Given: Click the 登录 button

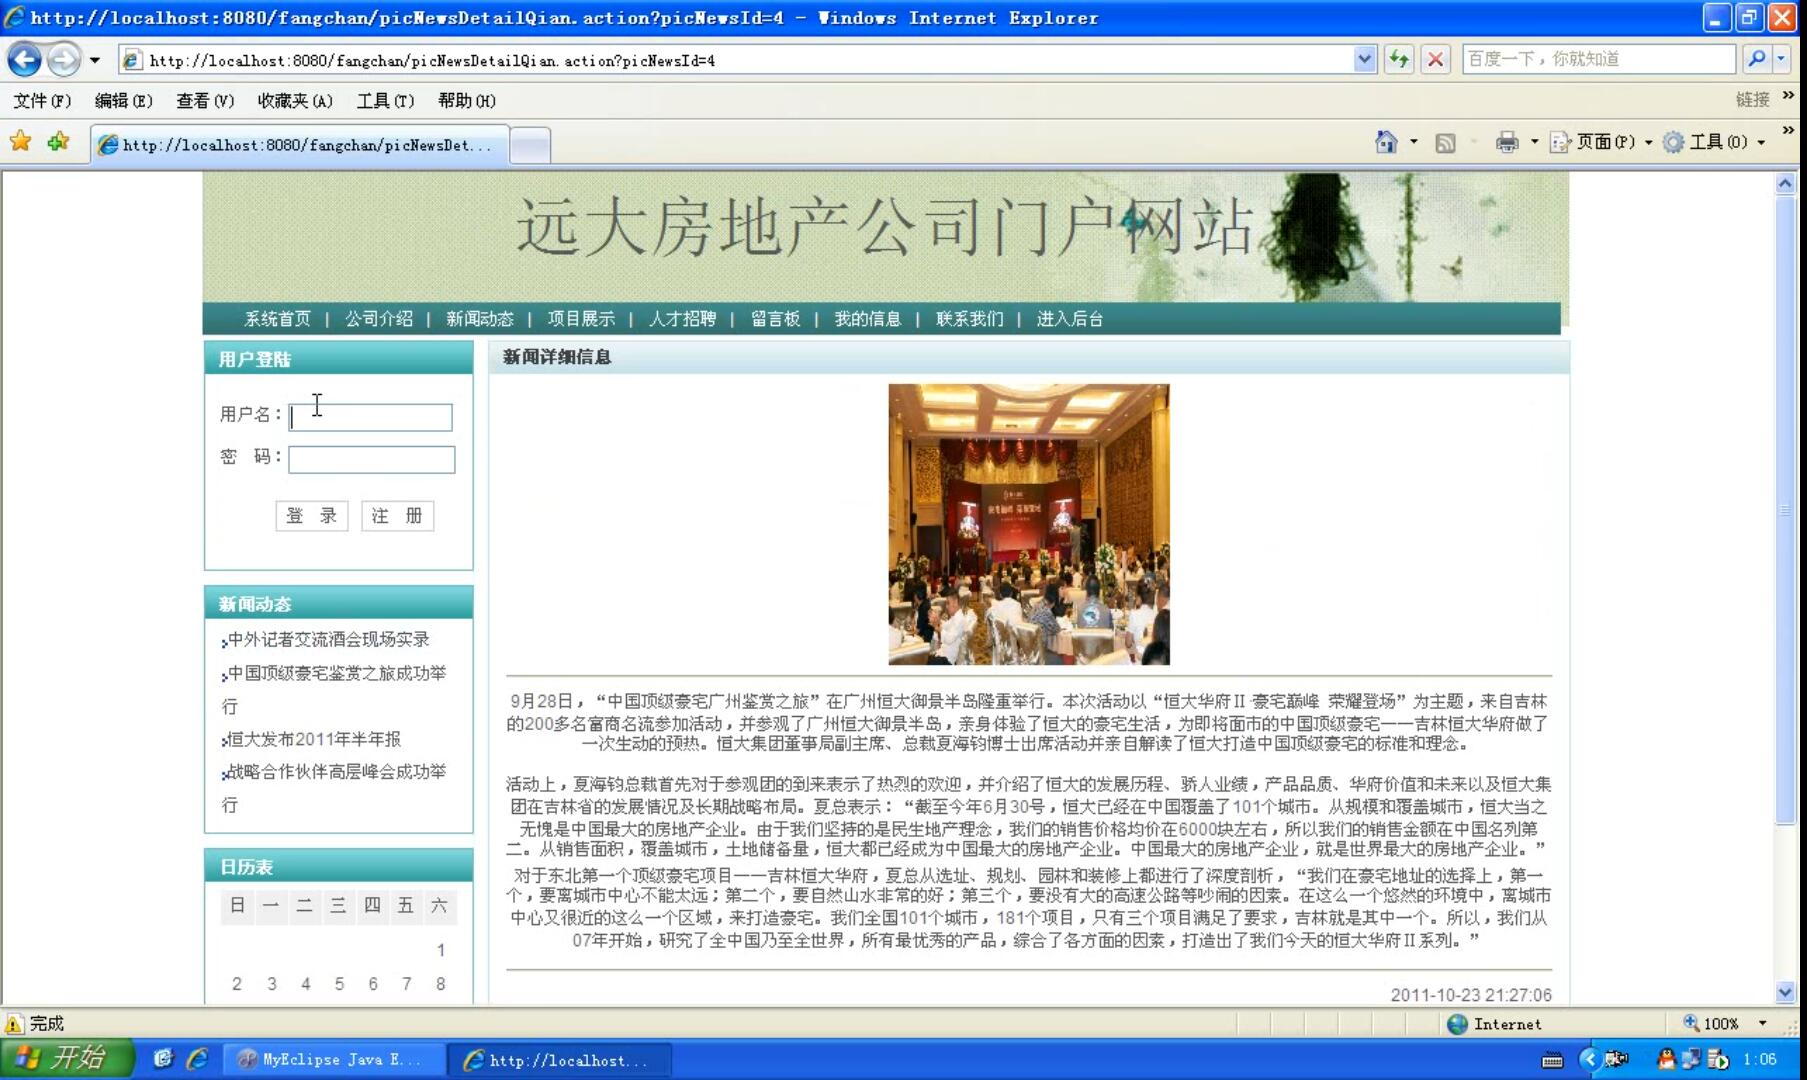Looking at the screenshot, I should [312, 516].
